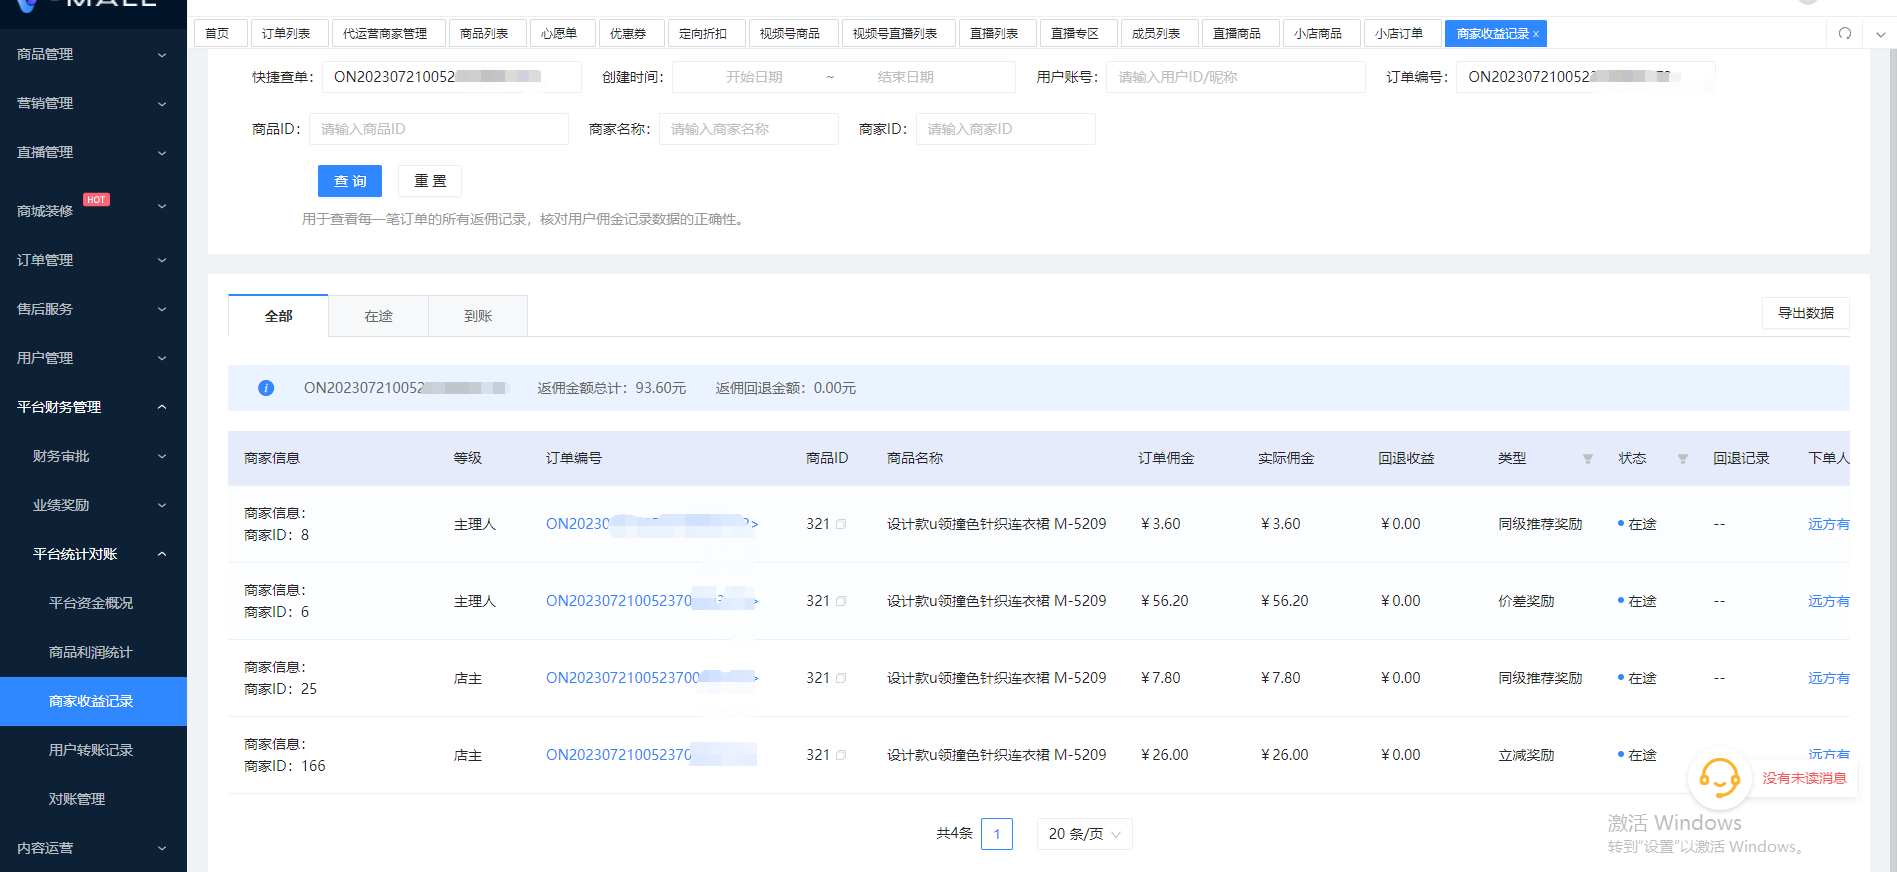Click the blue 查询 search button
The width and height of the screenshot is (1897, 872).
(350, 181)
